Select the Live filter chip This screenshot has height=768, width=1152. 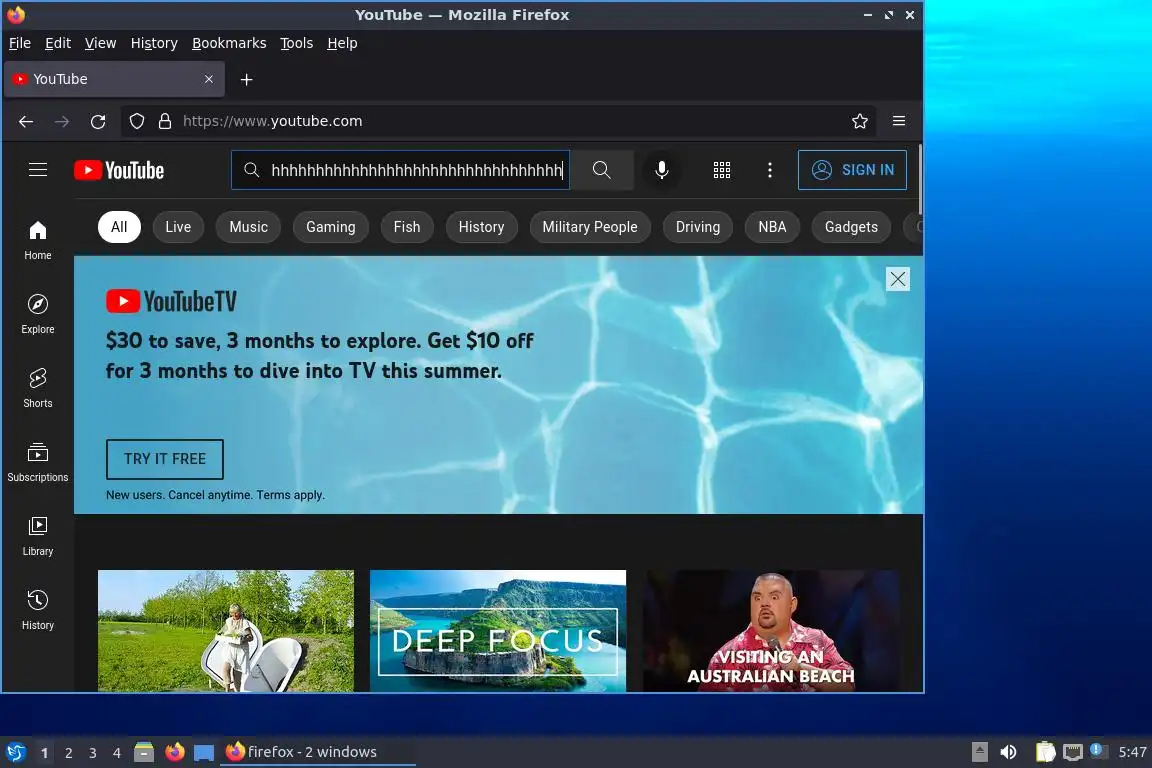coord(178,227)
